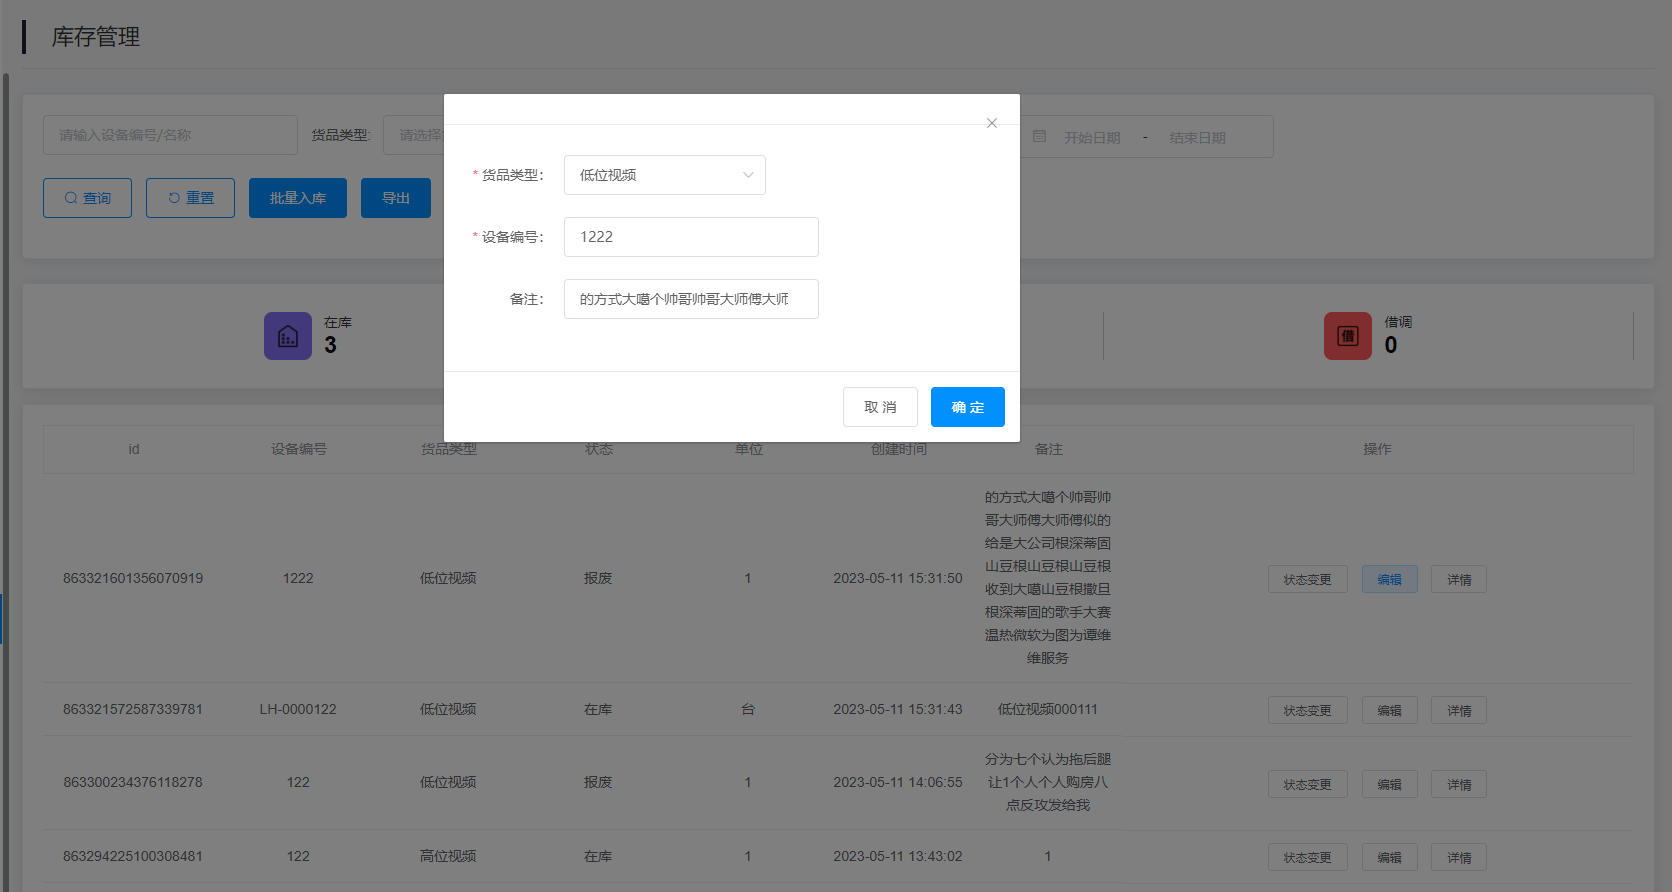Click the 备注 text field in the dialog
Screen dimensions: 1672x892
[x=690, y=299]
